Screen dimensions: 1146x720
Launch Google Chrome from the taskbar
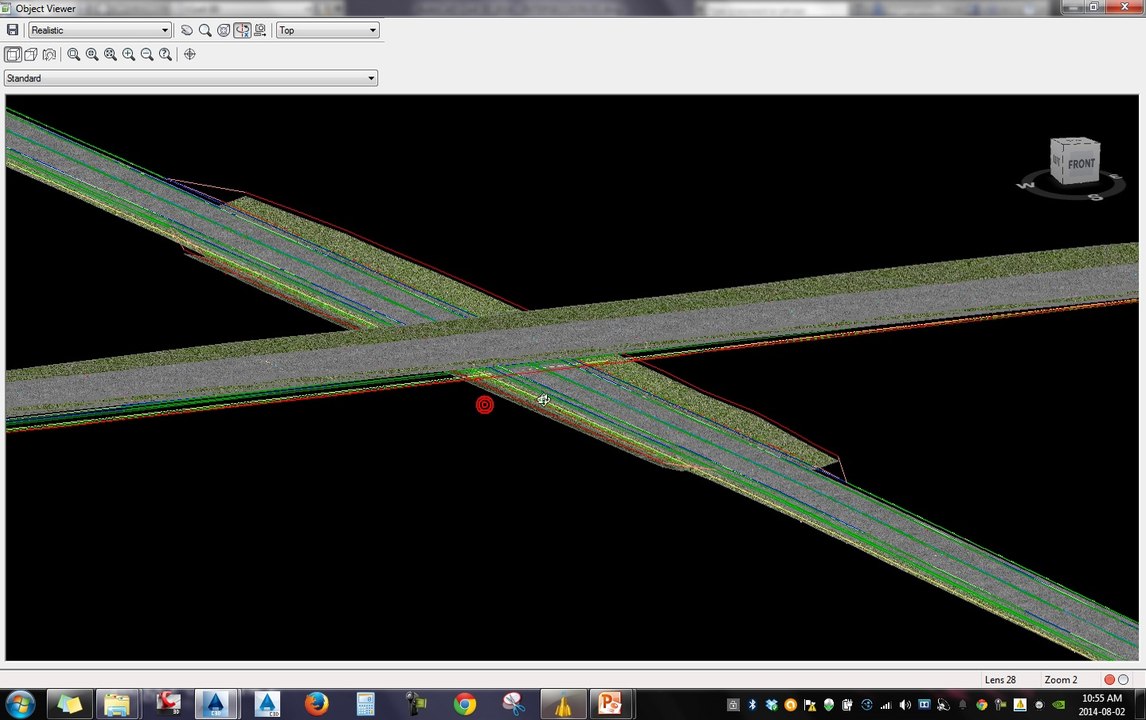point(465,705)
